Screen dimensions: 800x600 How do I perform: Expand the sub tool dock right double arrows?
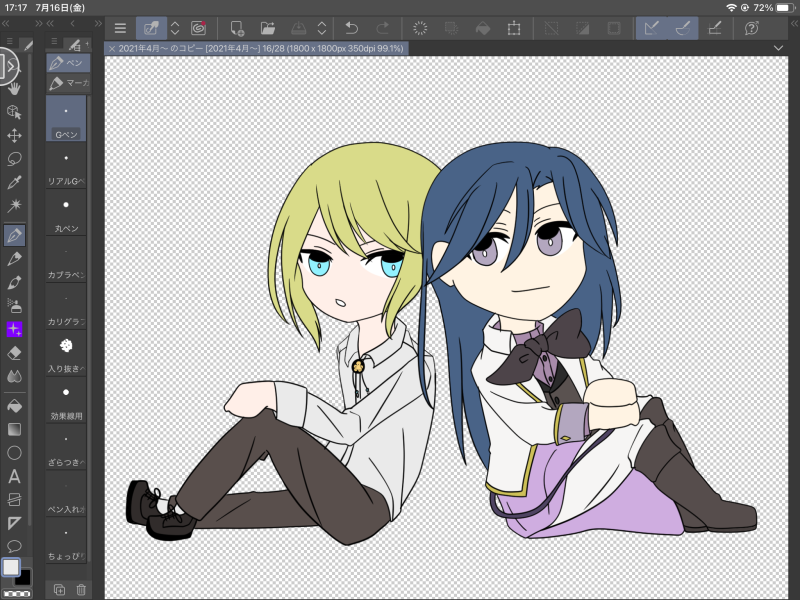(98, 23)
